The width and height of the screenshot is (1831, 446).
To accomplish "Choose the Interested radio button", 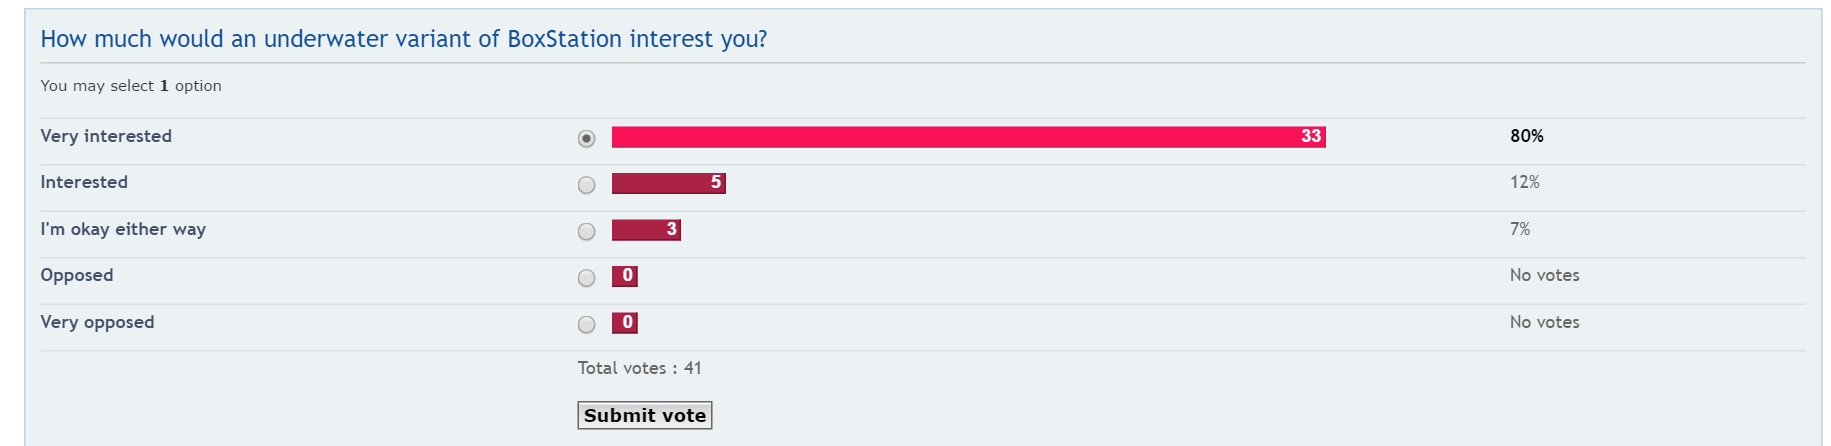I will click(x=587, y=185).
